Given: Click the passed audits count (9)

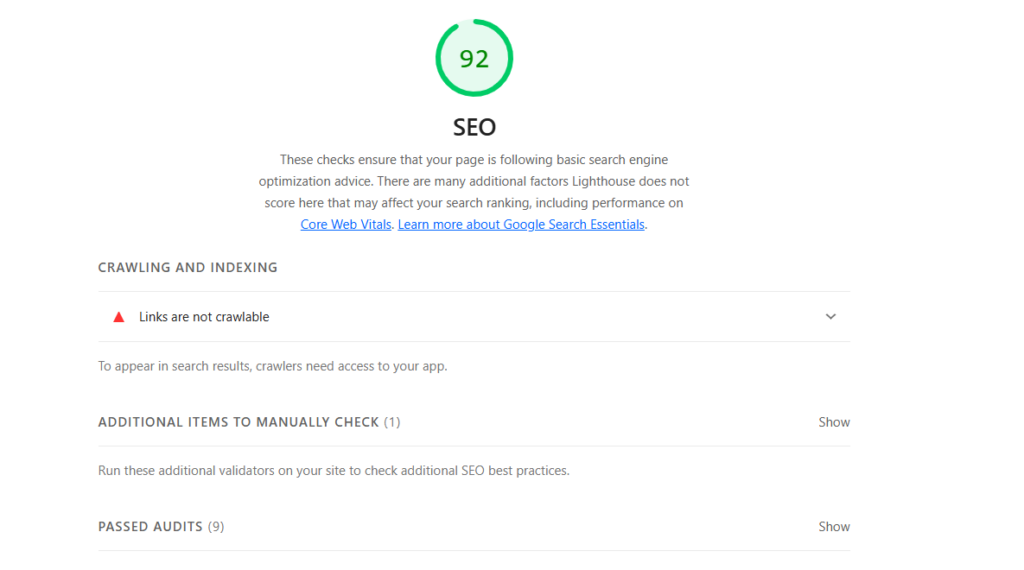Looking at the screenshot, I should [216, 526].
